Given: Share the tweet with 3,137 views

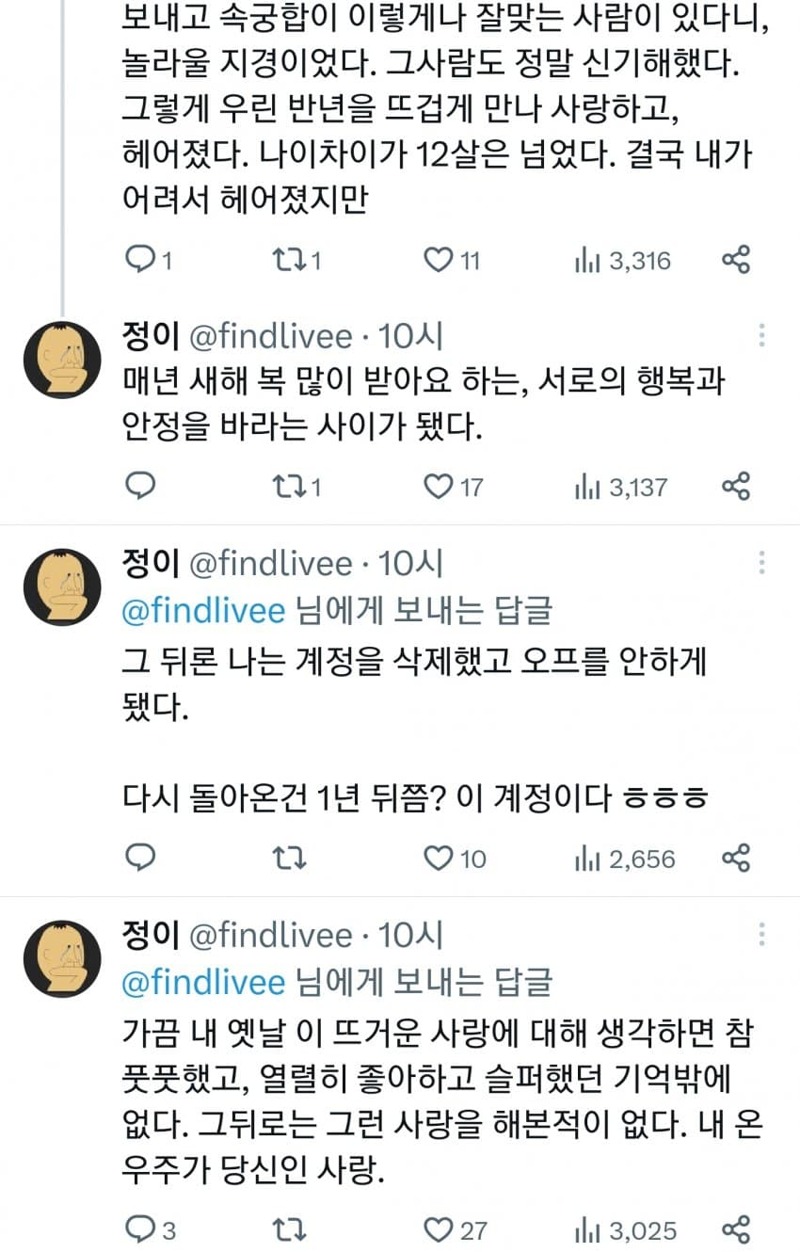Looking at the screenshot, I should click(736, 487).
